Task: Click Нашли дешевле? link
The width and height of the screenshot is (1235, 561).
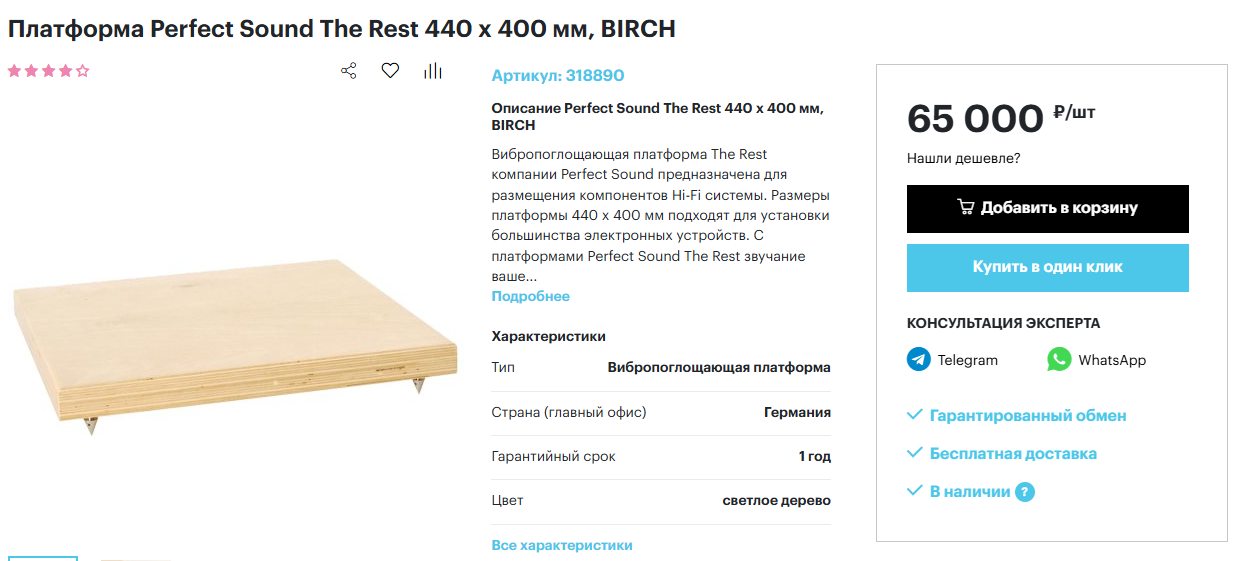Action: click(964, 158)
